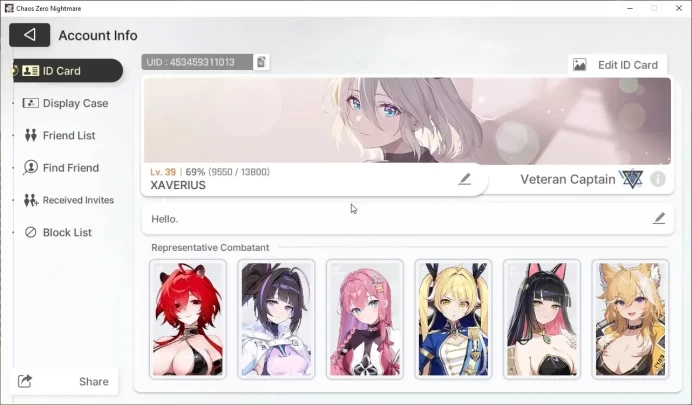Screen dimensions: 692x405
Task: Click picture icon in Edit ID Card
Action: pyautogui.click(x=579, y=65)
